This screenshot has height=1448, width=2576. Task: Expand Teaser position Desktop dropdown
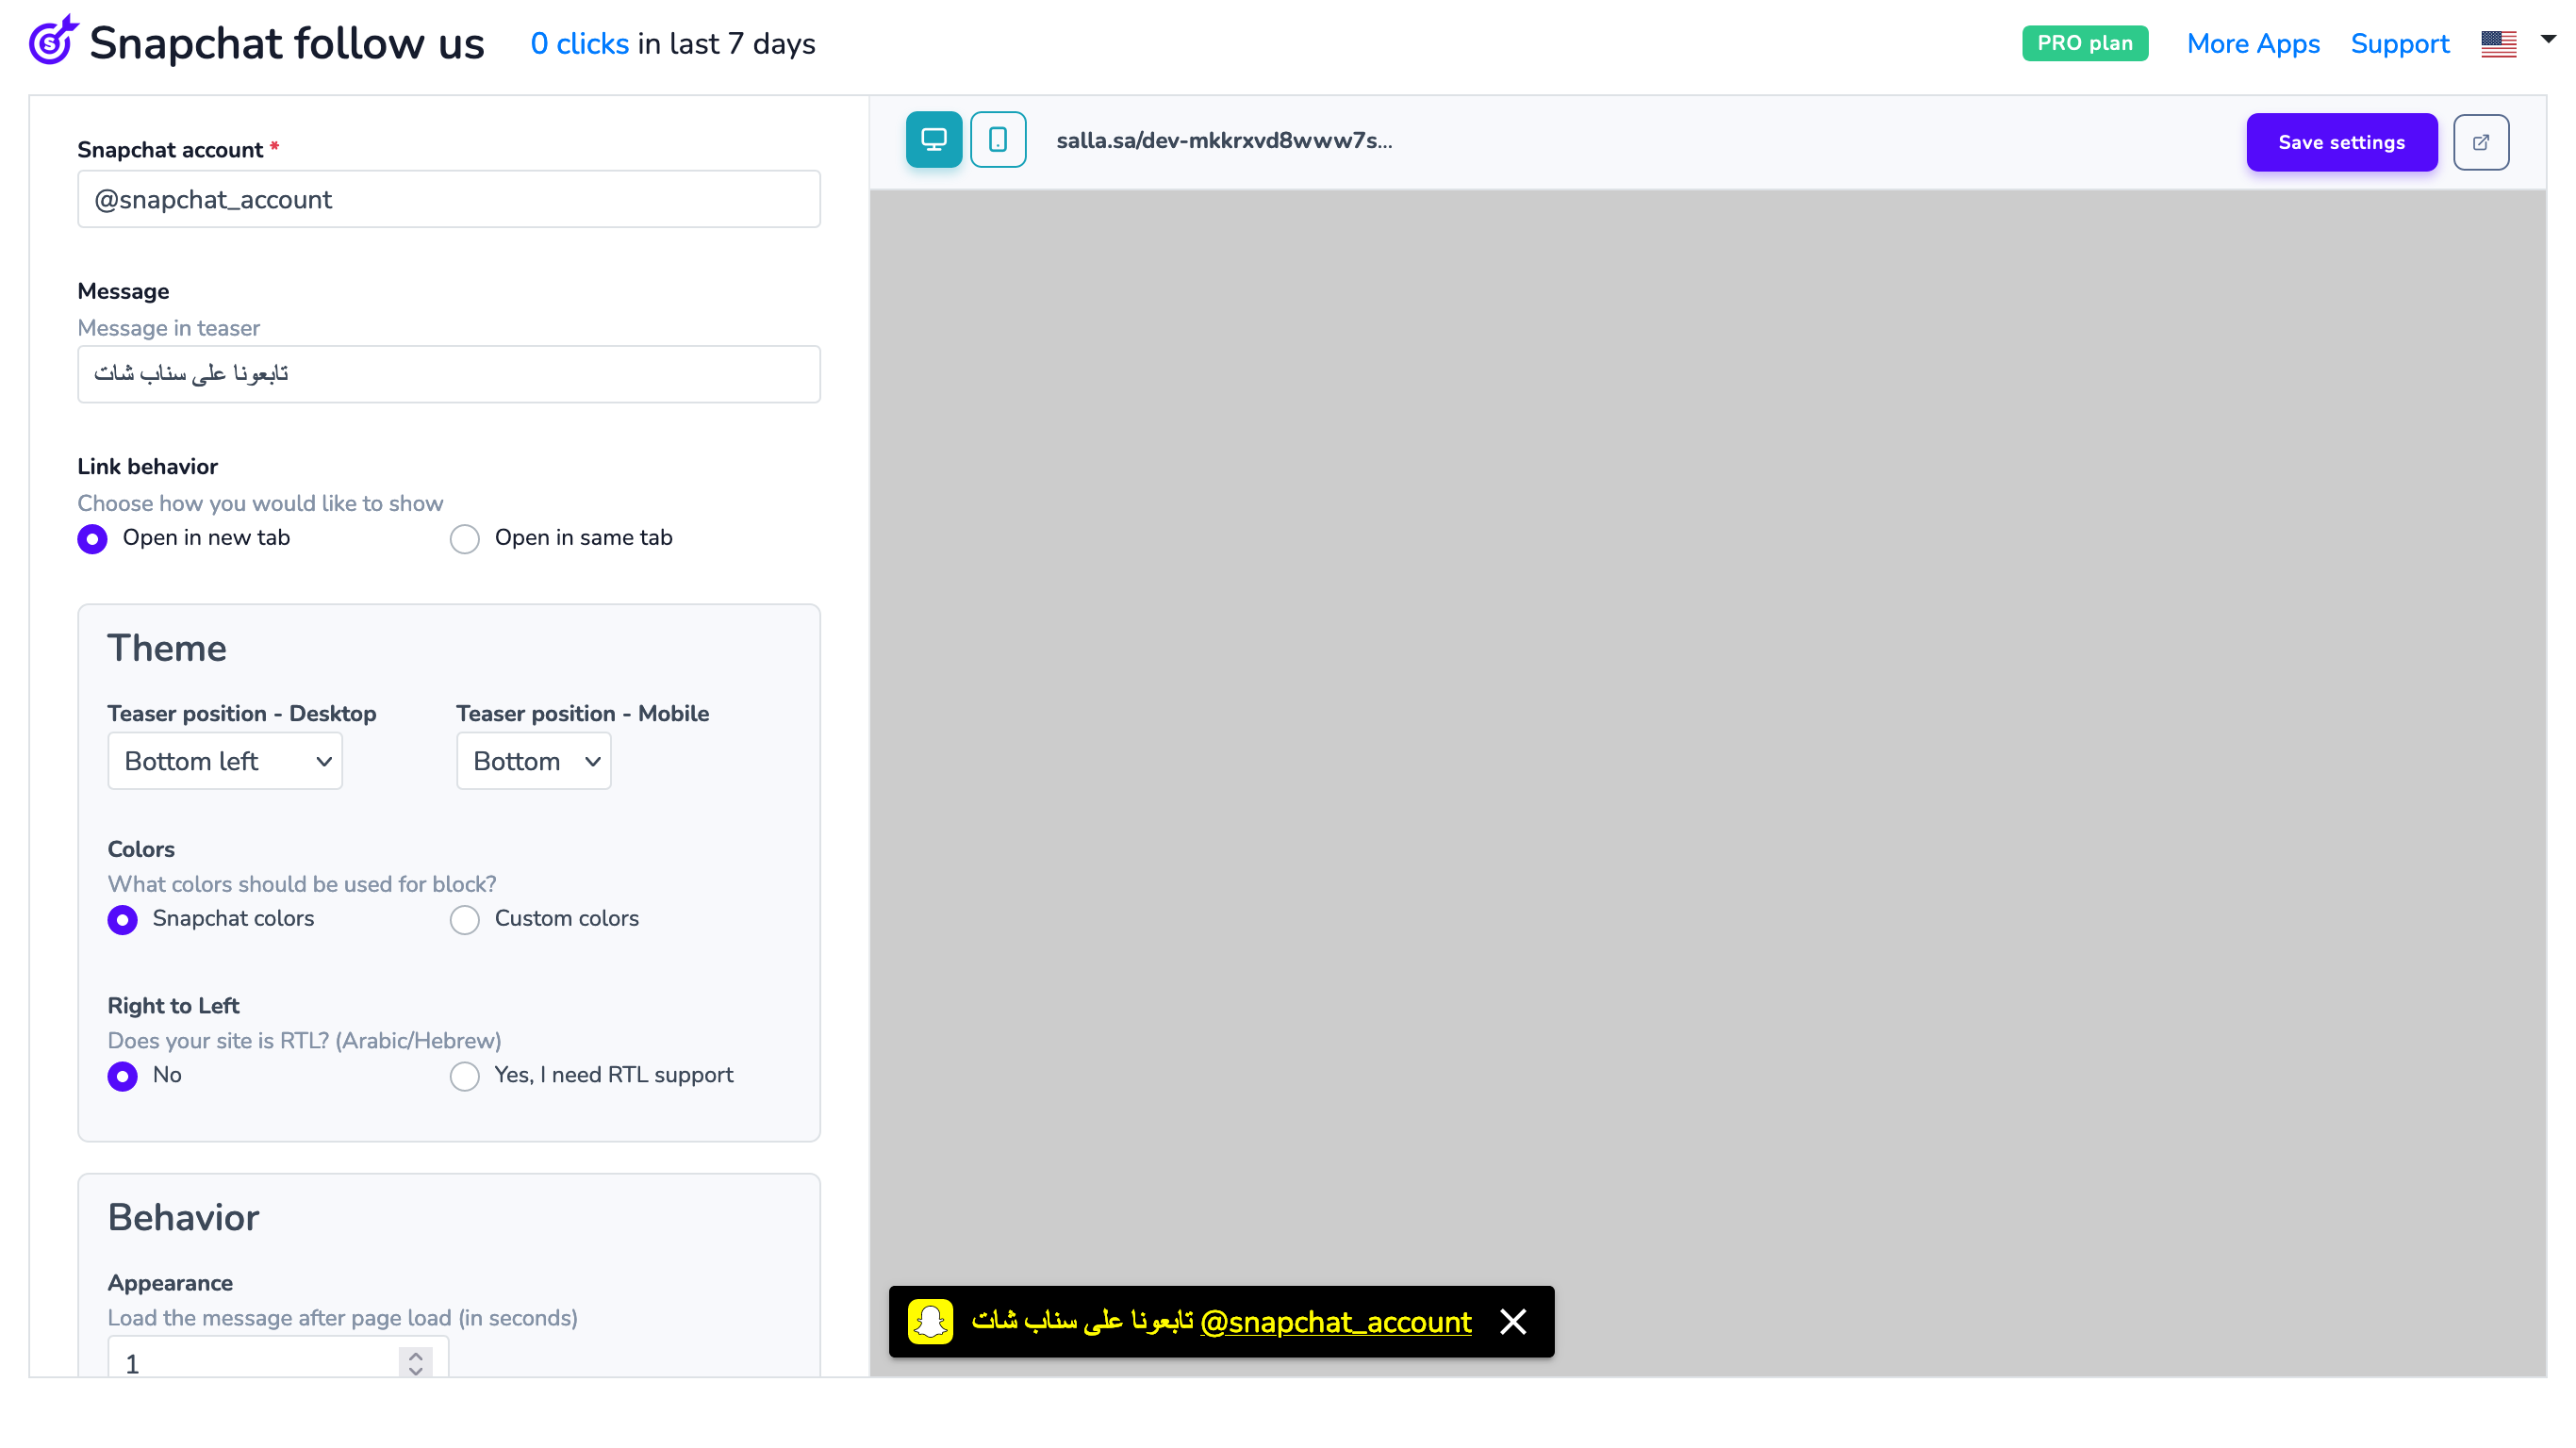pyautogui.click(x=225, y=761)
